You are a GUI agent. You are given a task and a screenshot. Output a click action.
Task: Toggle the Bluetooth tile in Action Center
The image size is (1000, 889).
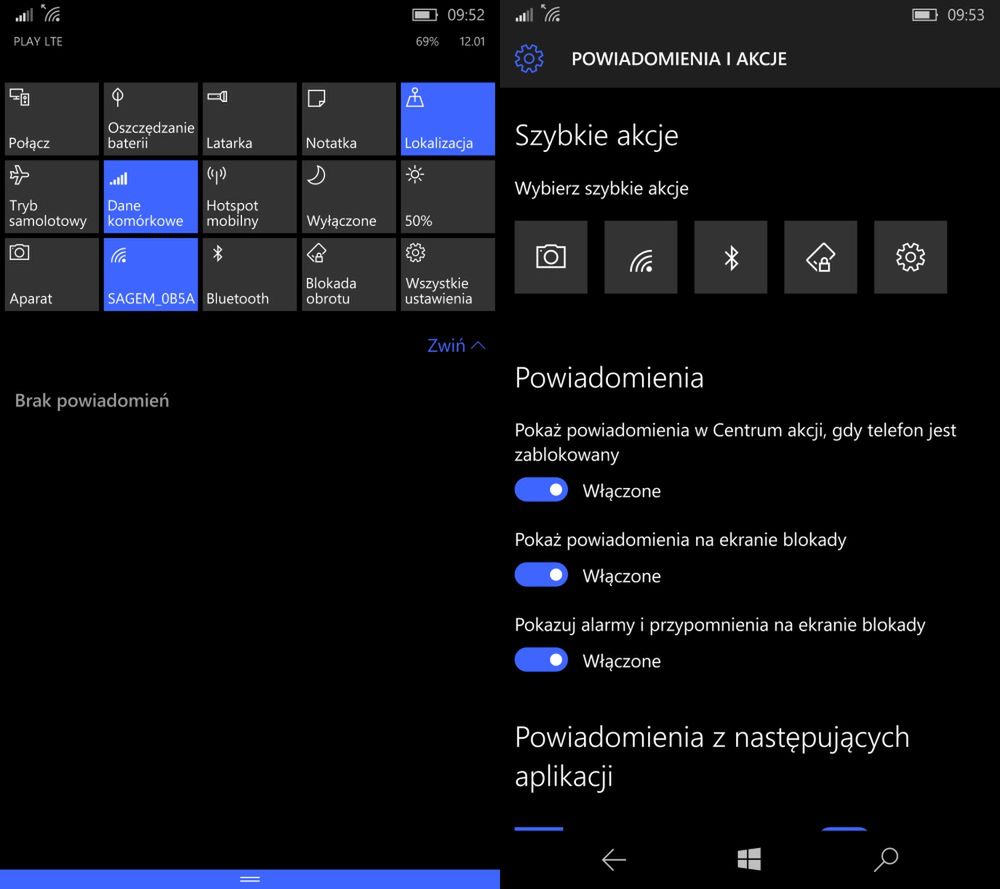[x=249, y=274]
